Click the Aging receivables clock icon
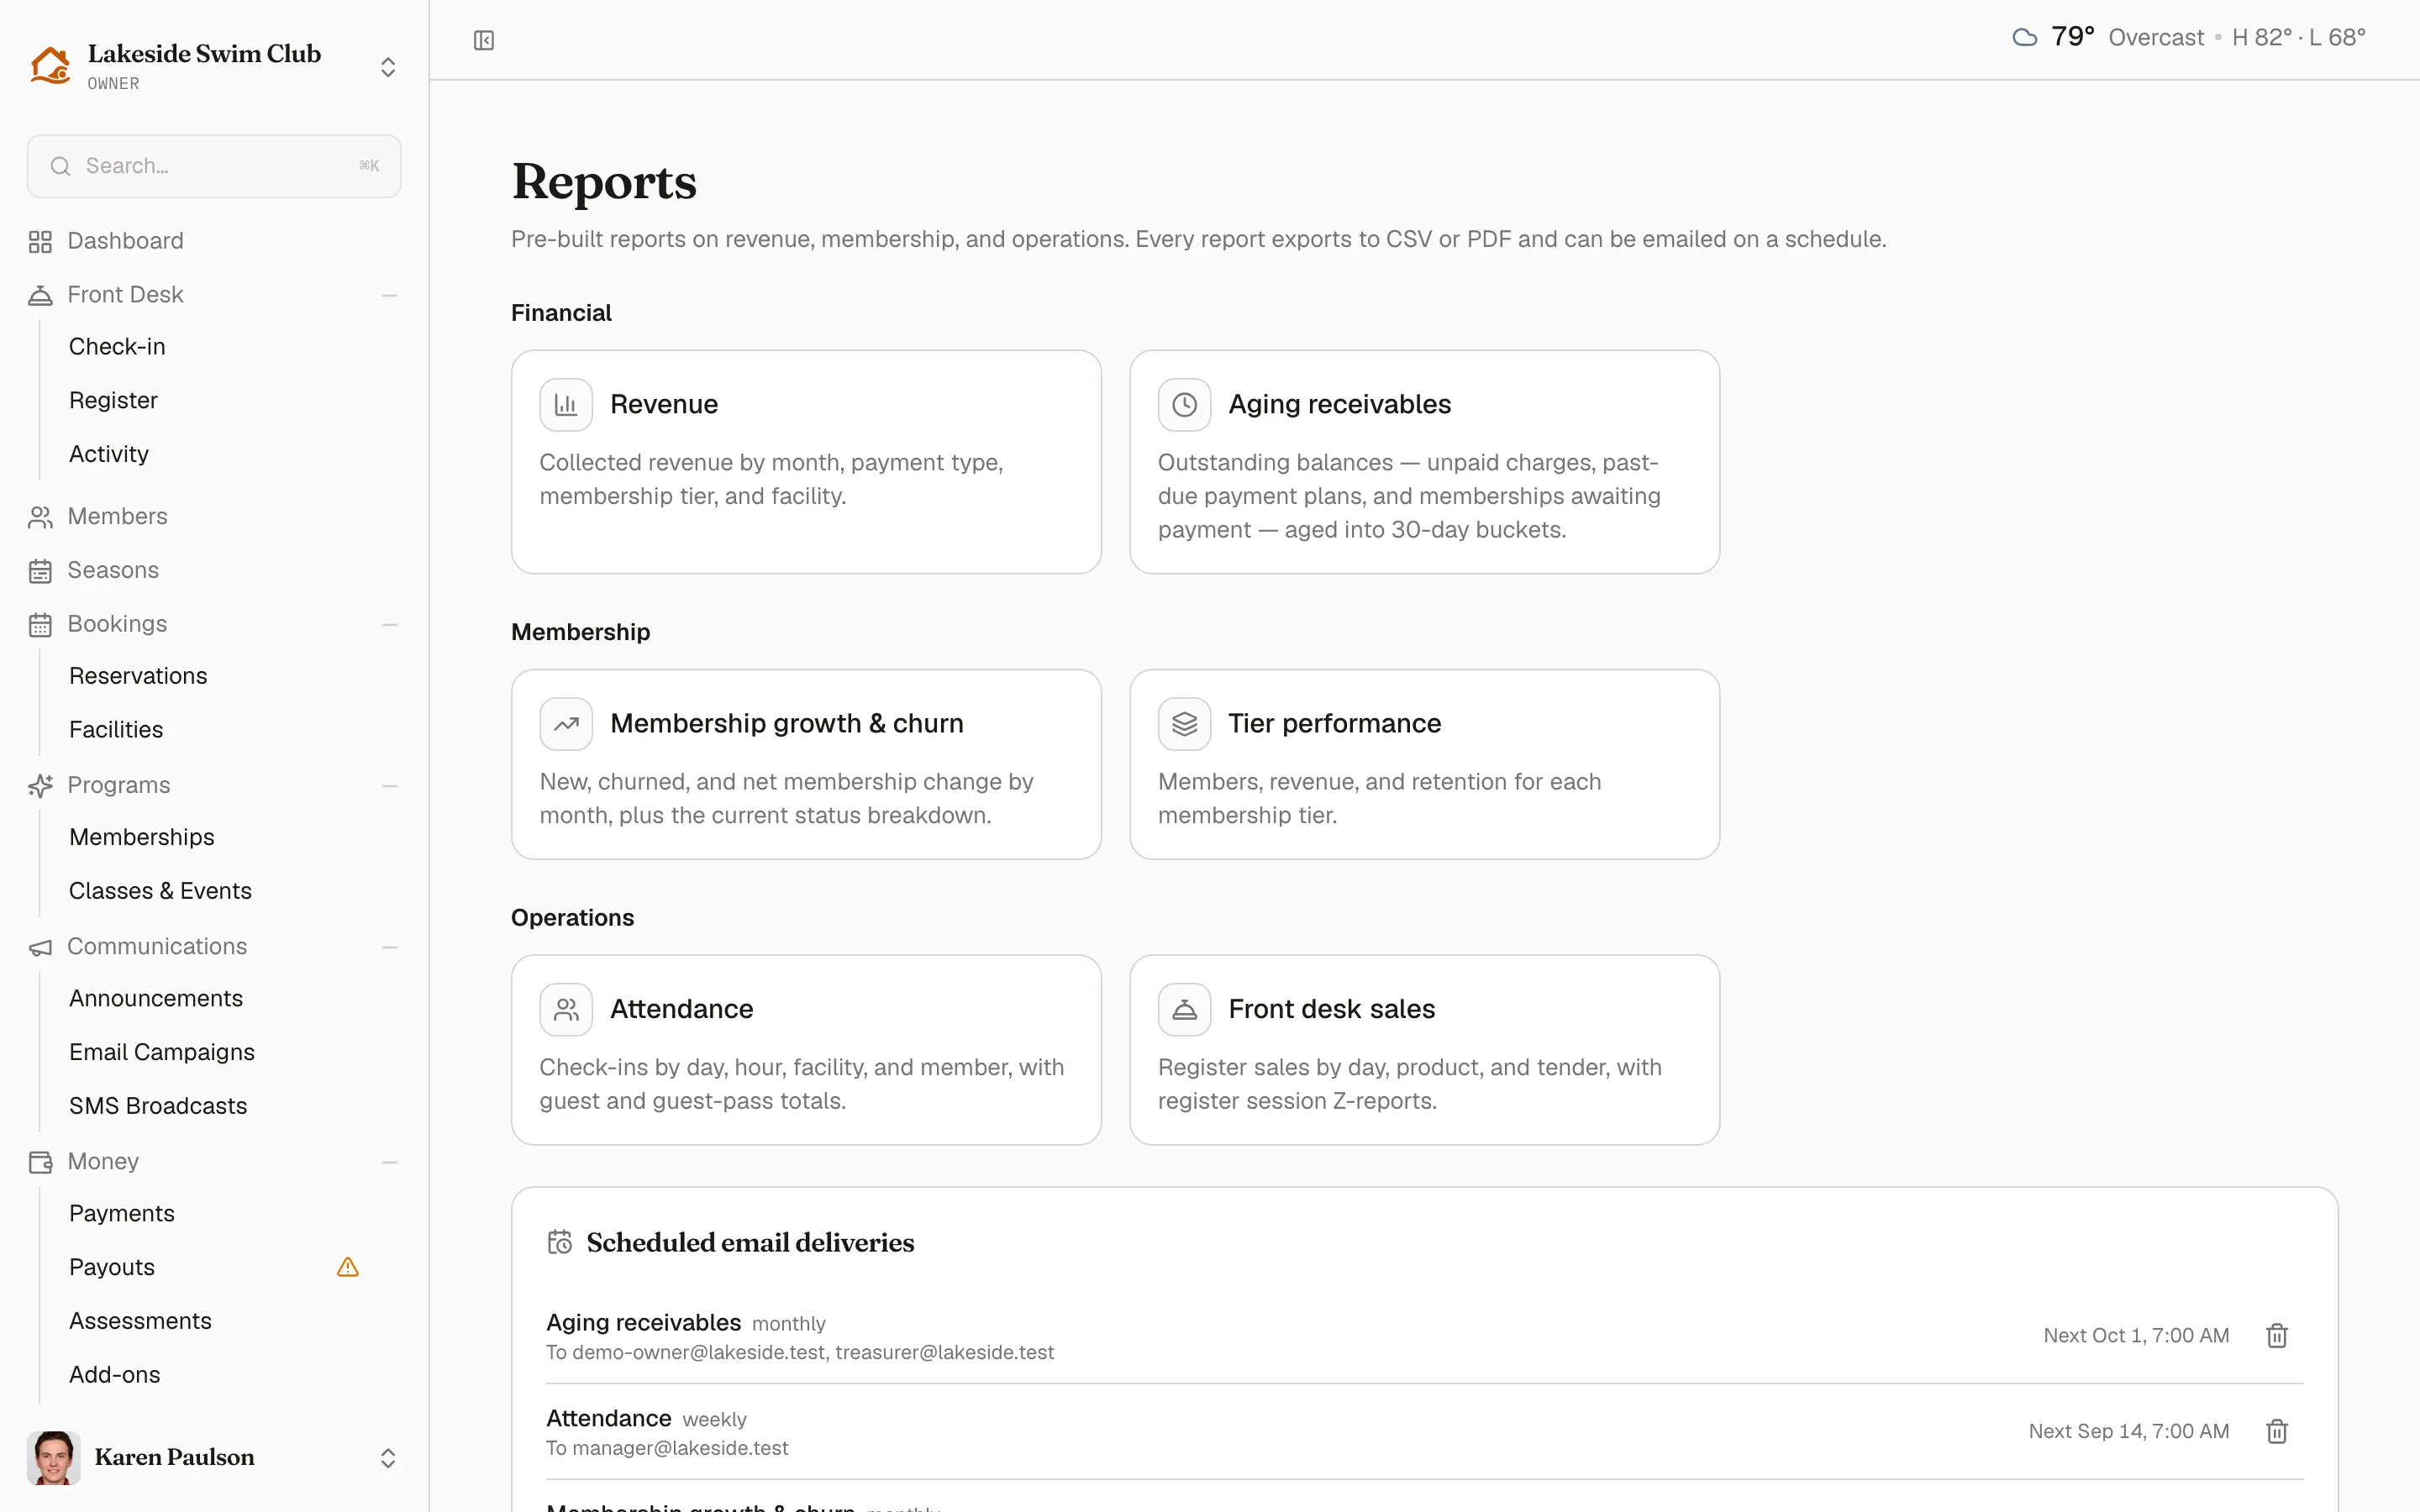2420x1512 pixels. [x=1184, y=404]
